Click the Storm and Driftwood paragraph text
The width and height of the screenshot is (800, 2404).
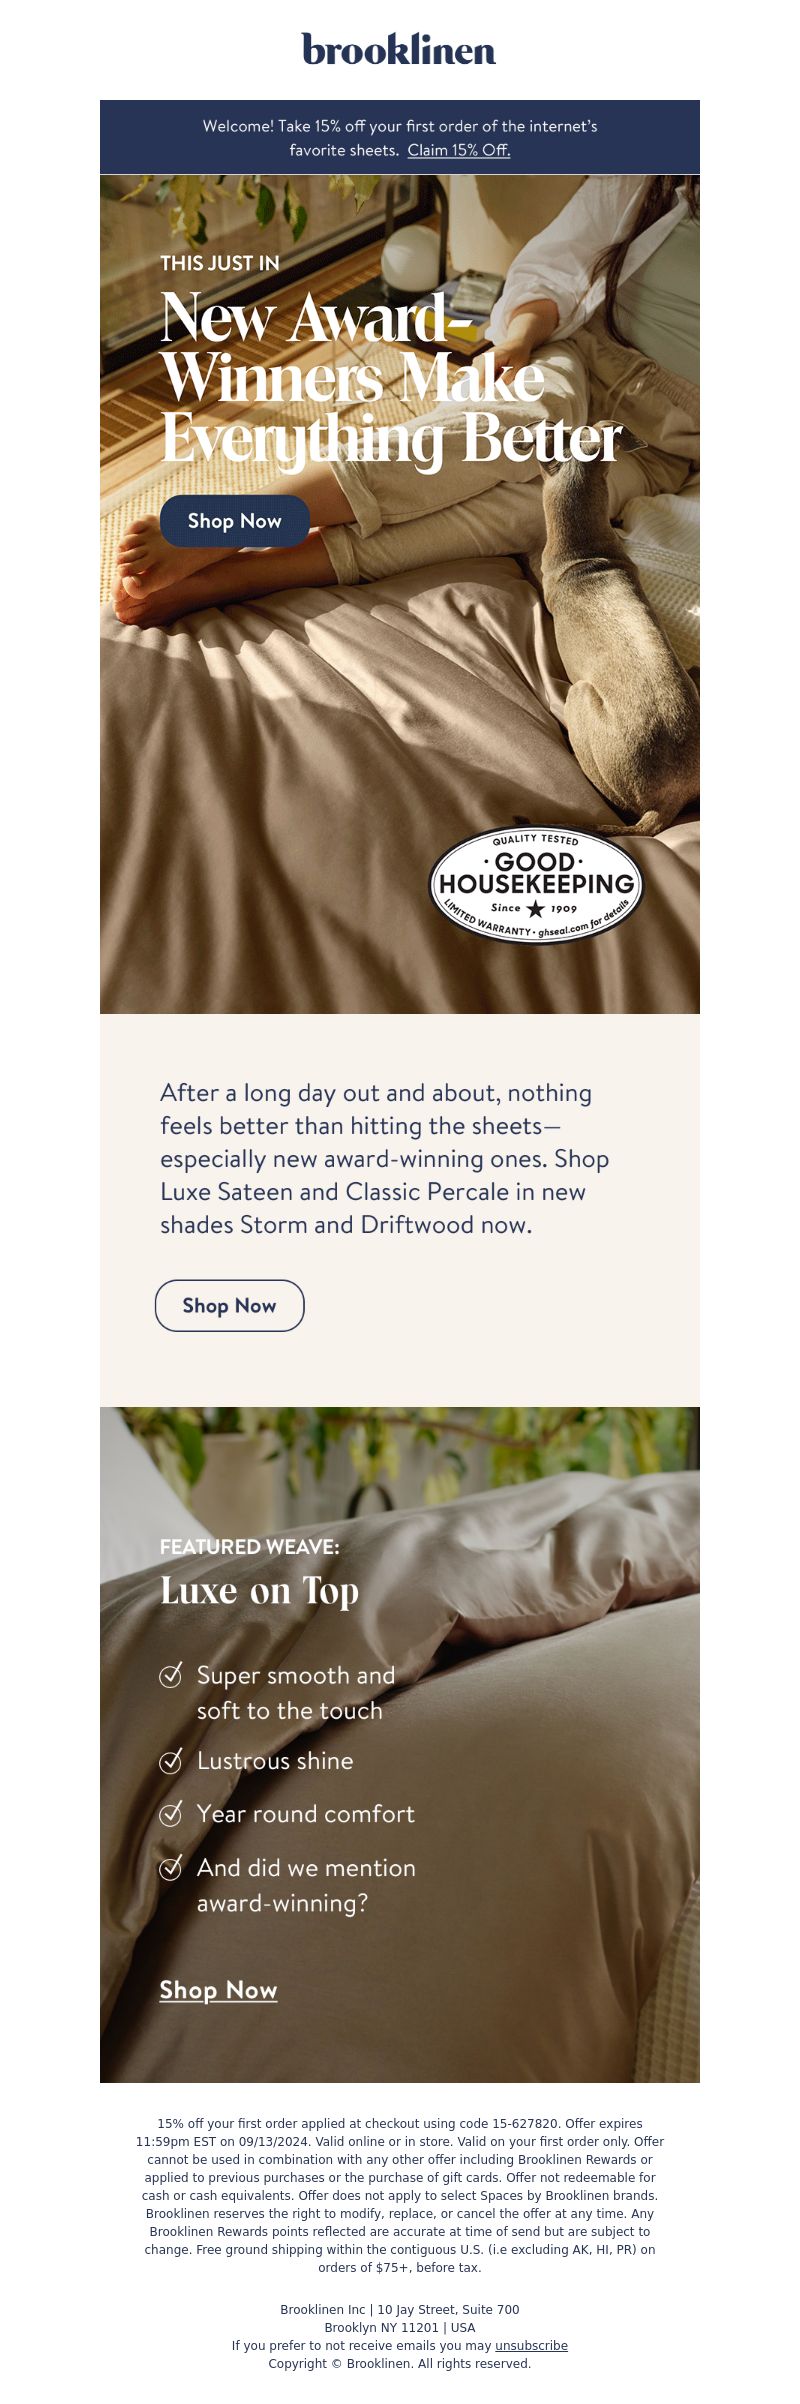[x=385, y=1158]
